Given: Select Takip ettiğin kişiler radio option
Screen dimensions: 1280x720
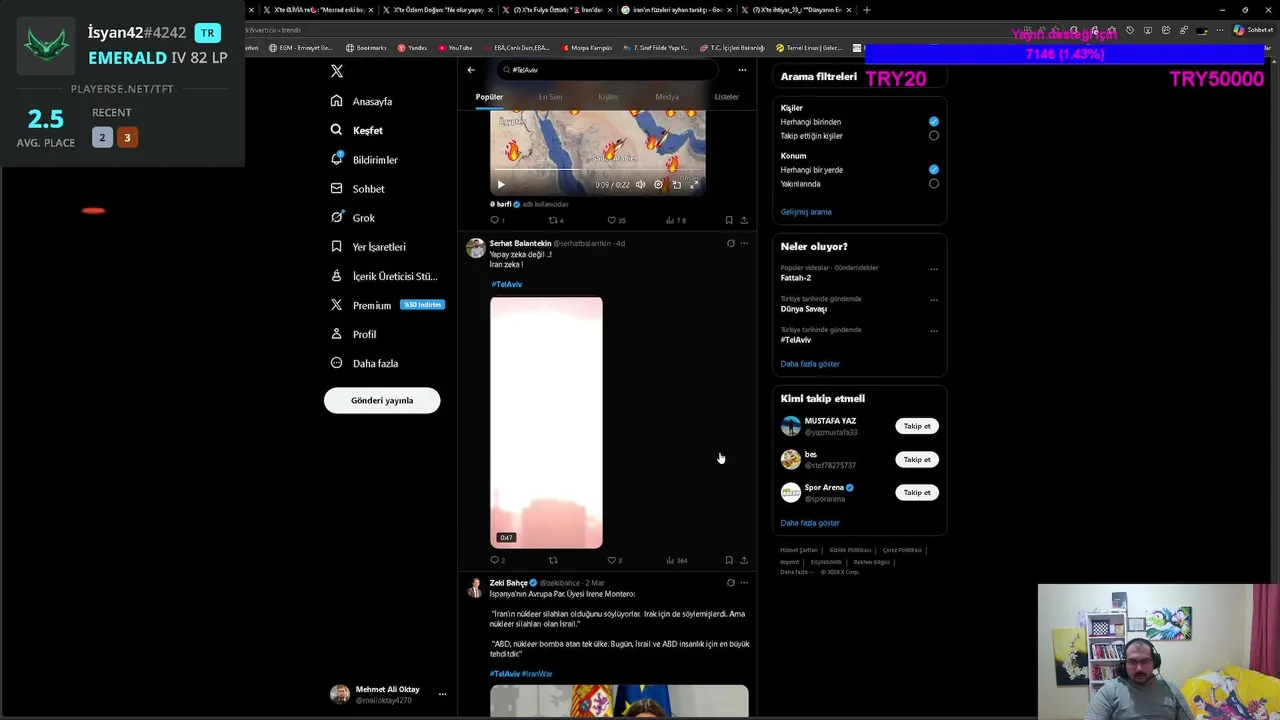Looking at the screenshot, I should tap(934, 136).
